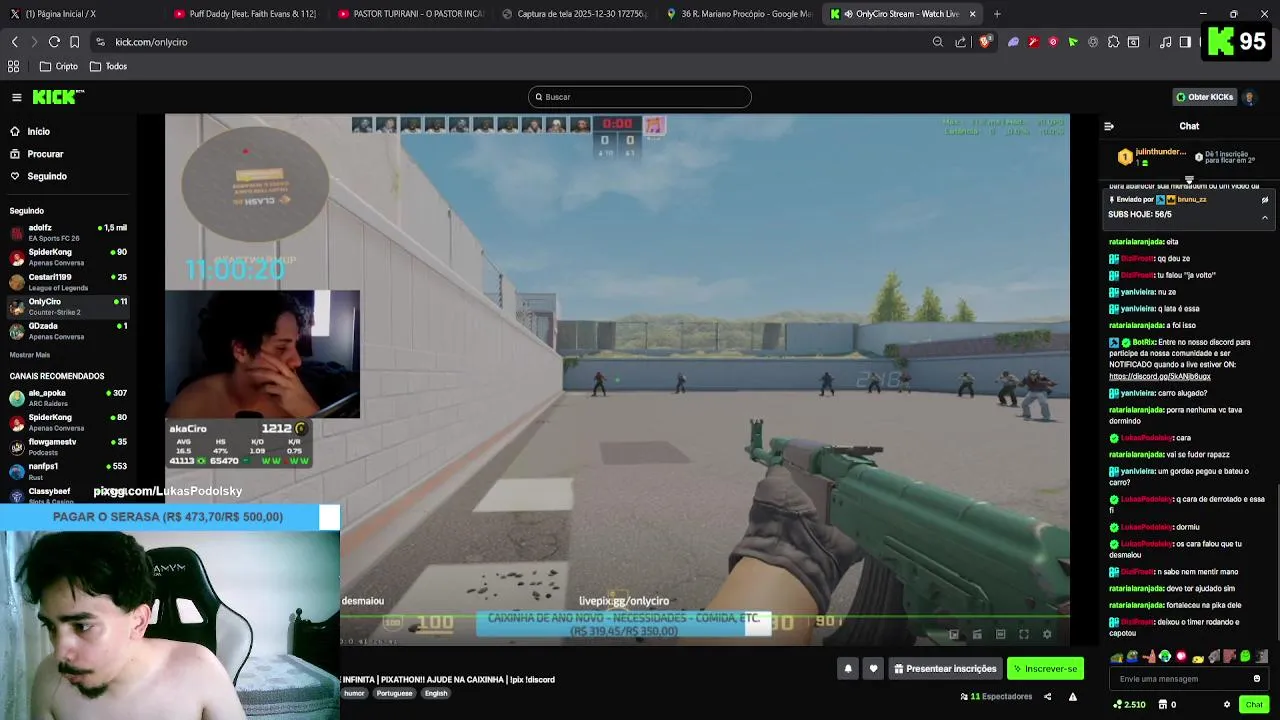Viewport: 1280px width, 720px height.
Task: Open emoji picker in message box
Action: click(1257, 679)
